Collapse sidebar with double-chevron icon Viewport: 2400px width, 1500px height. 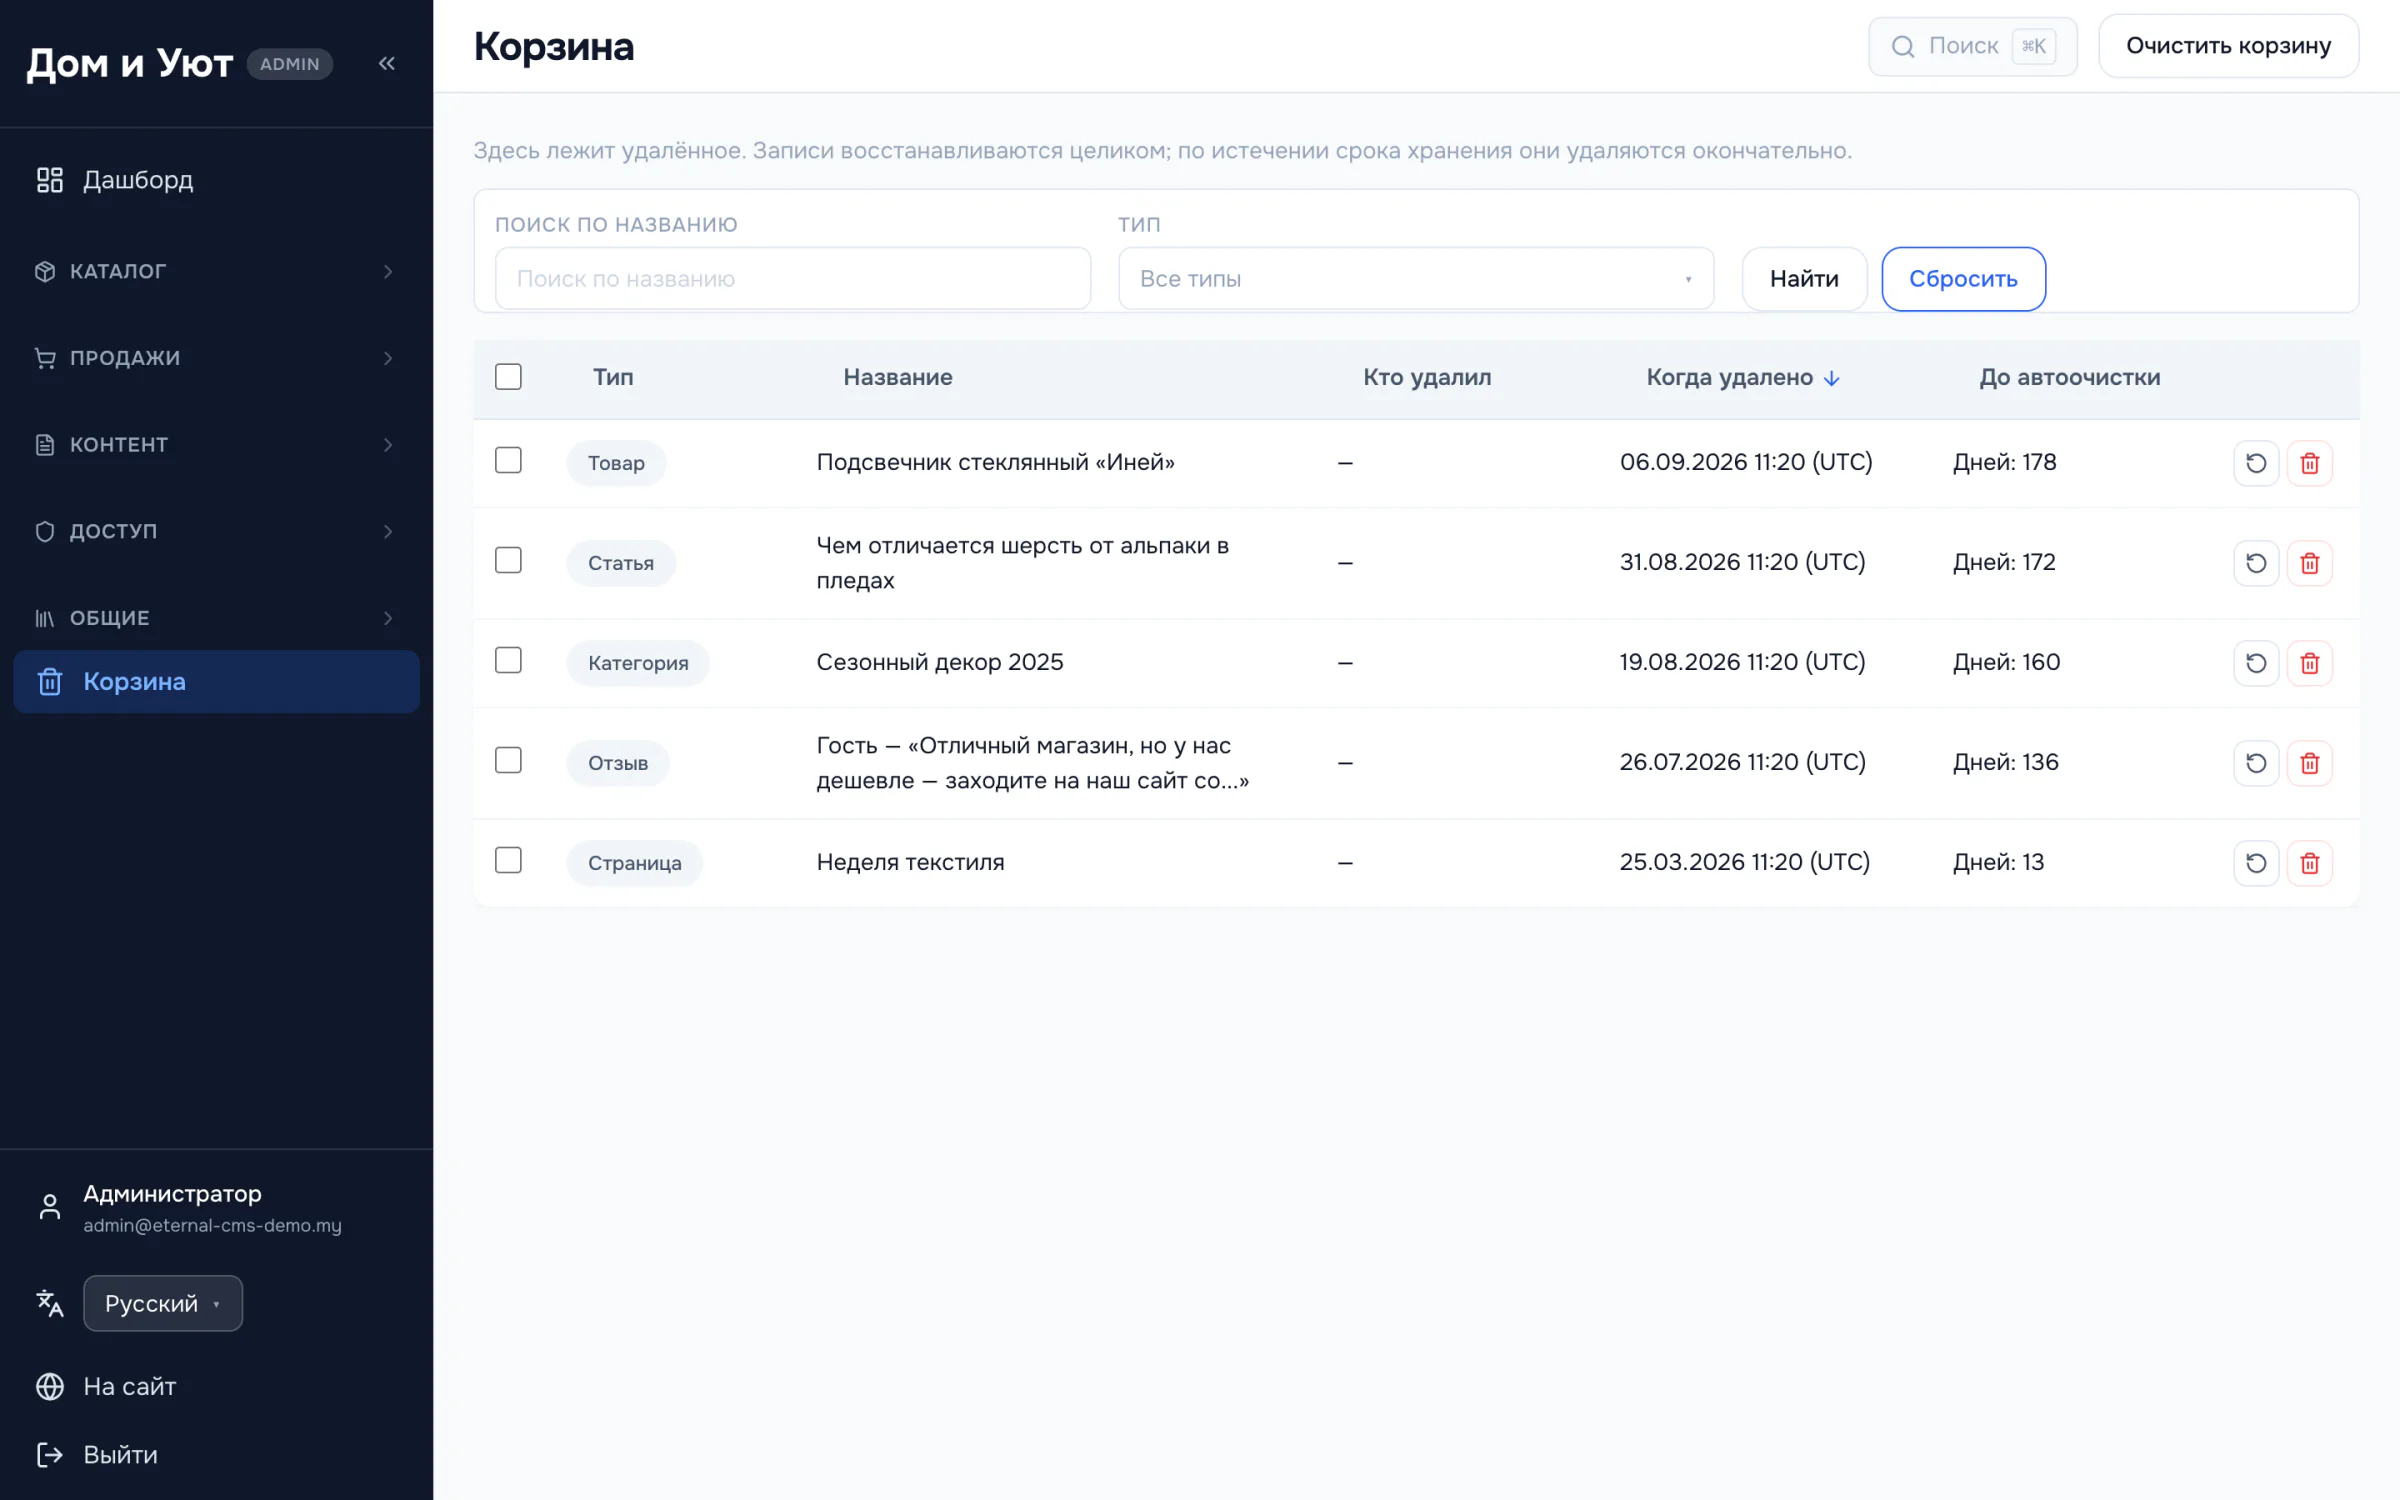pyautogui.click(x=387, y=64)
